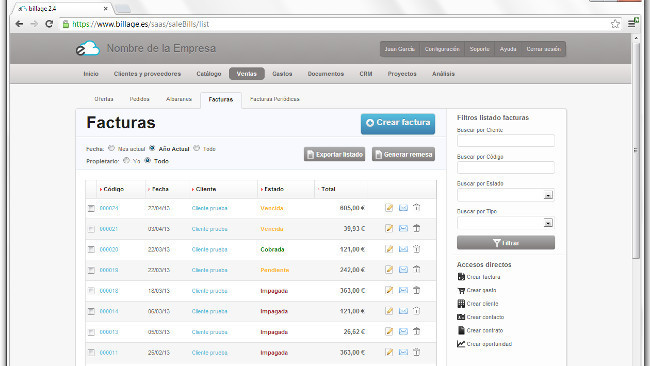Select the Año Actual date radio button

pyautogui.click(x=152, y=148)
